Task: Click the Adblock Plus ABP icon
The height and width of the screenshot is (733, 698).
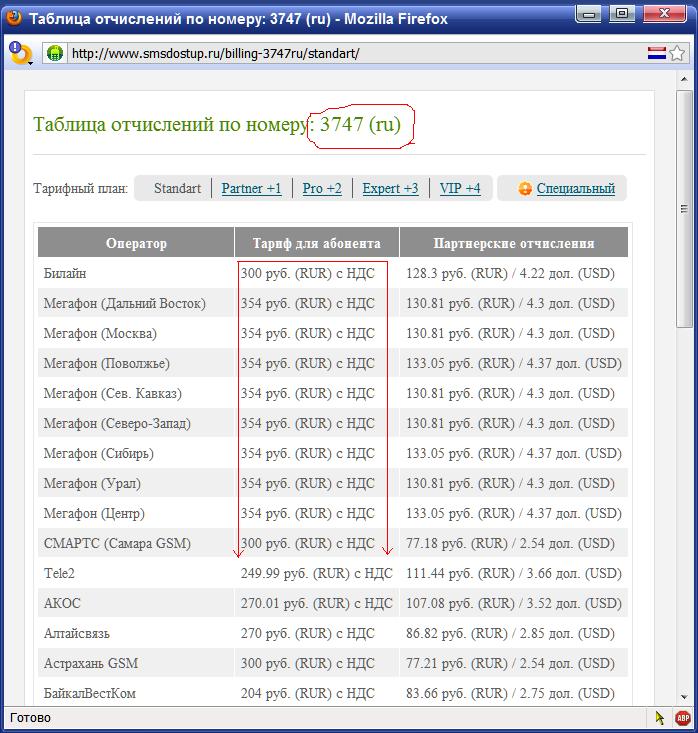Action: coord(683,718)
